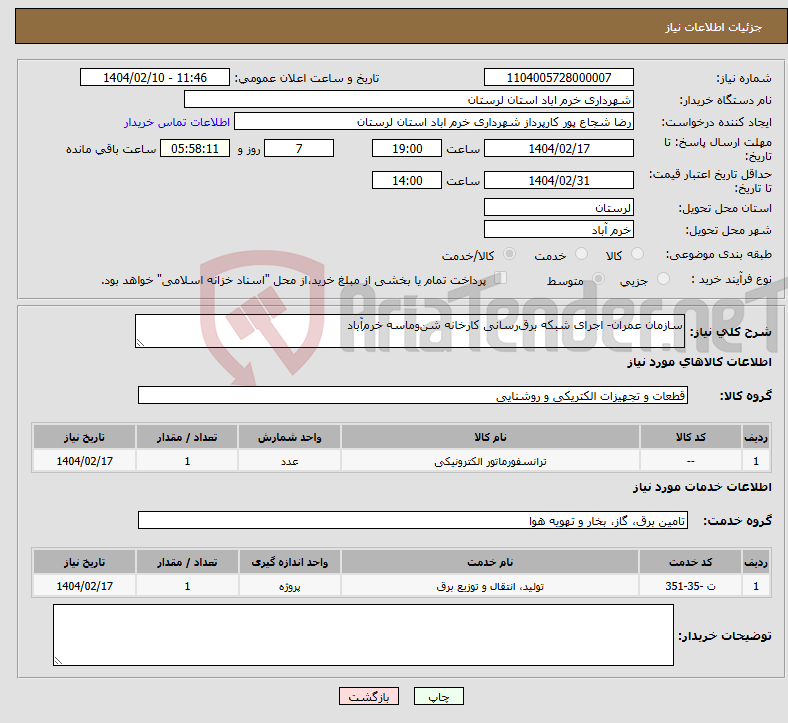Click the چاپ print button

439,696
